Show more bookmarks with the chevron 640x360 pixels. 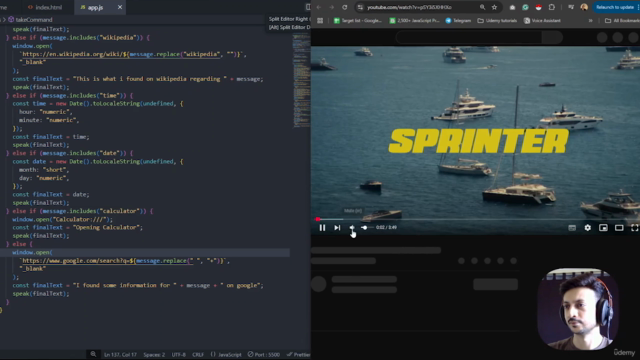[590, 20]
